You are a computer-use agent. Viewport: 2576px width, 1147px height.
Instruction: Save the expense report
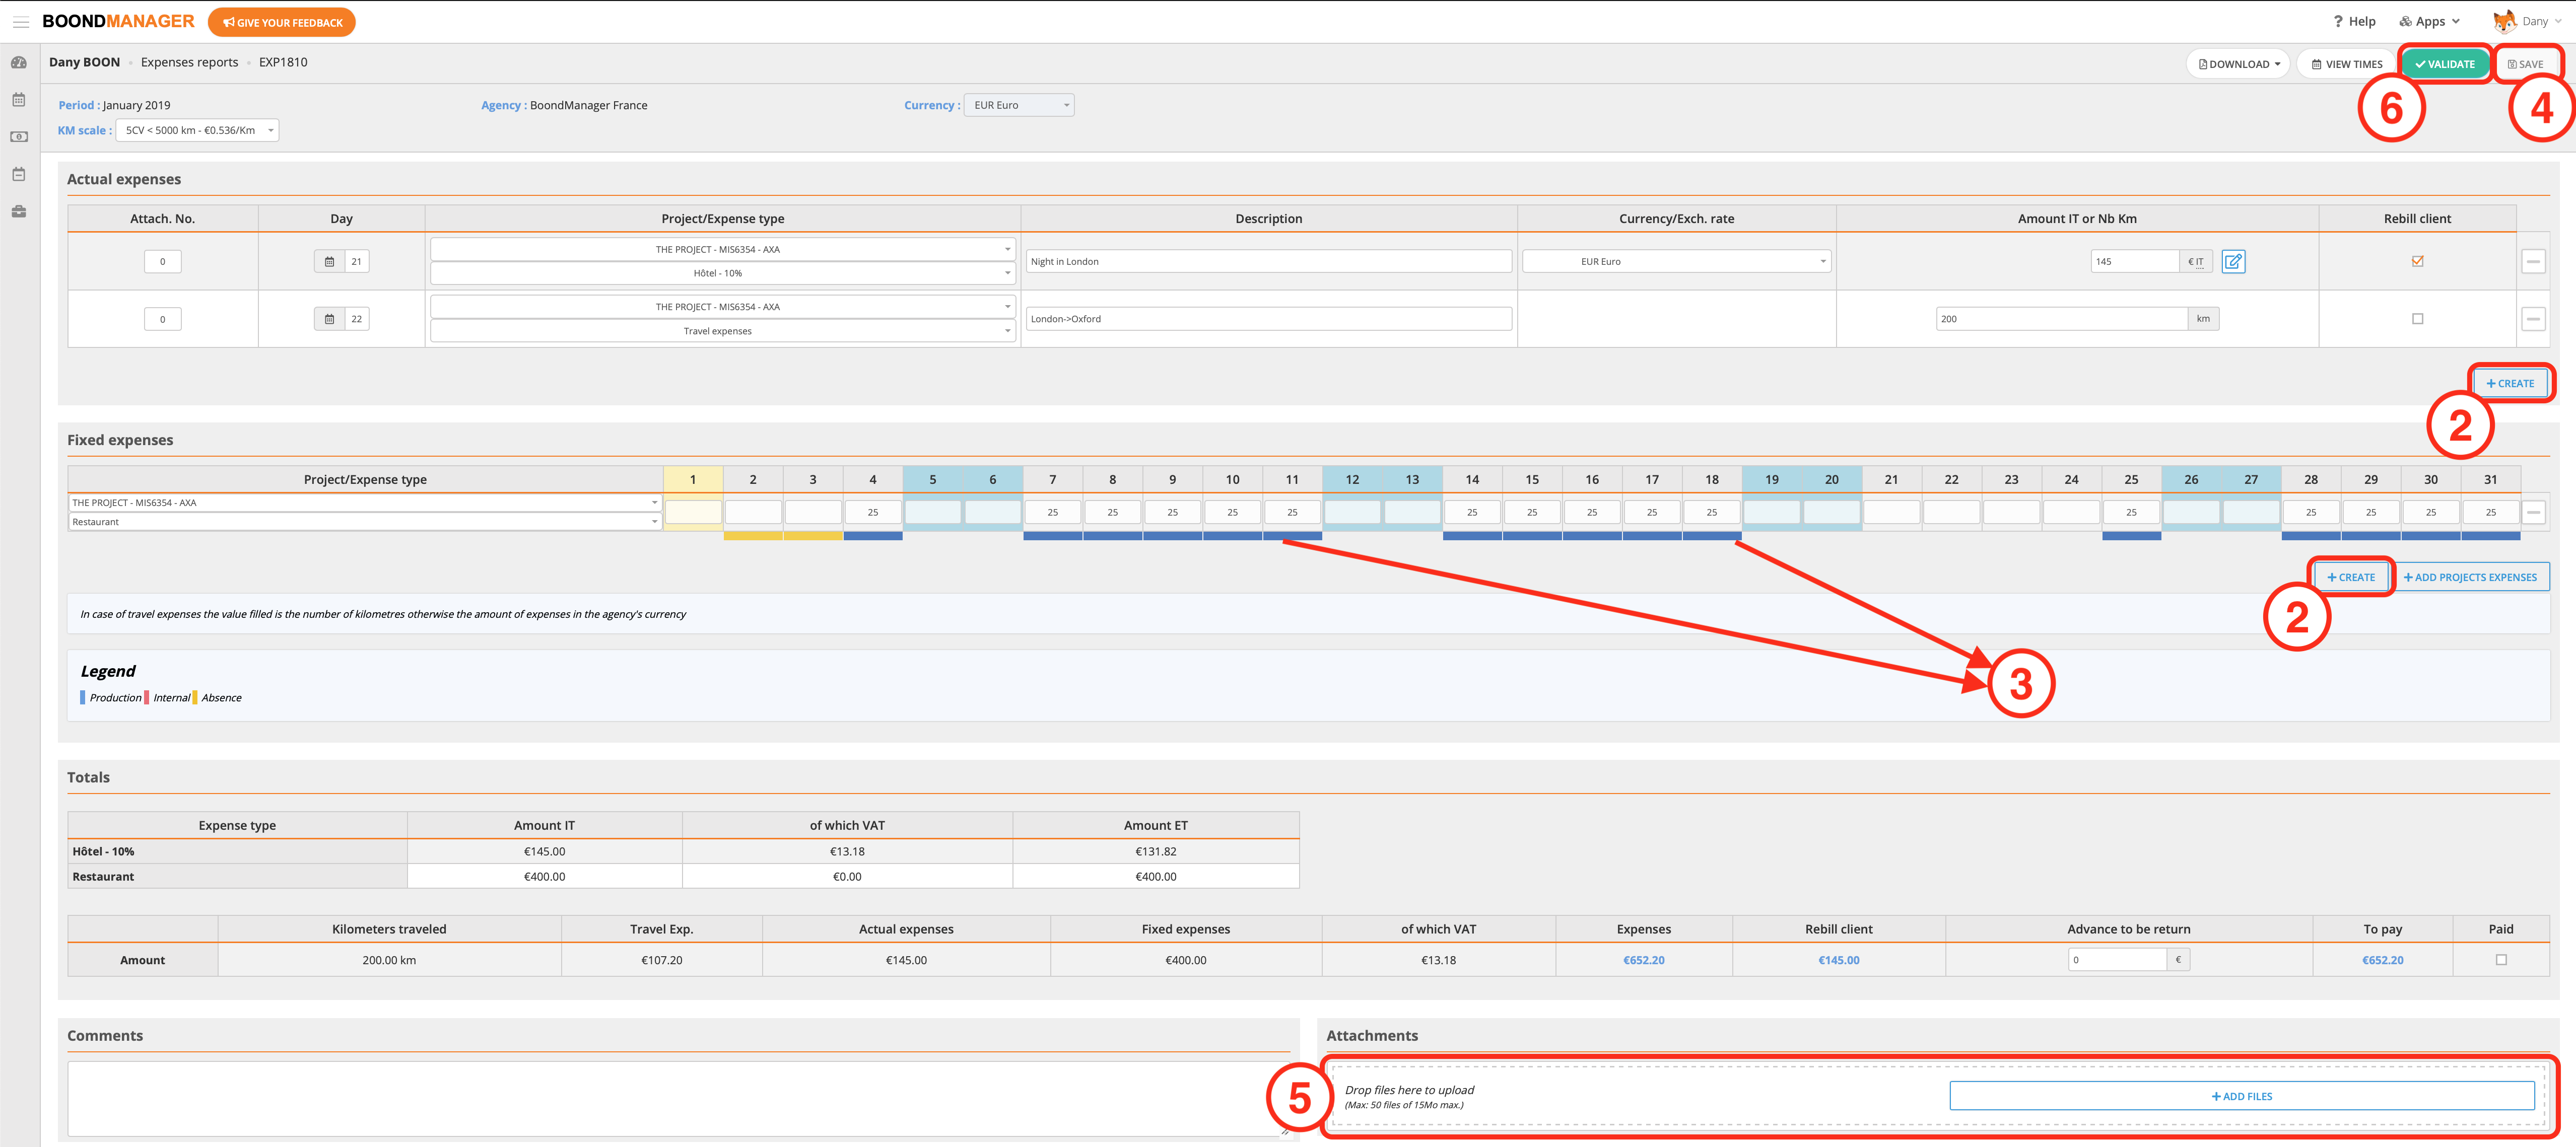click(2525, 64)
